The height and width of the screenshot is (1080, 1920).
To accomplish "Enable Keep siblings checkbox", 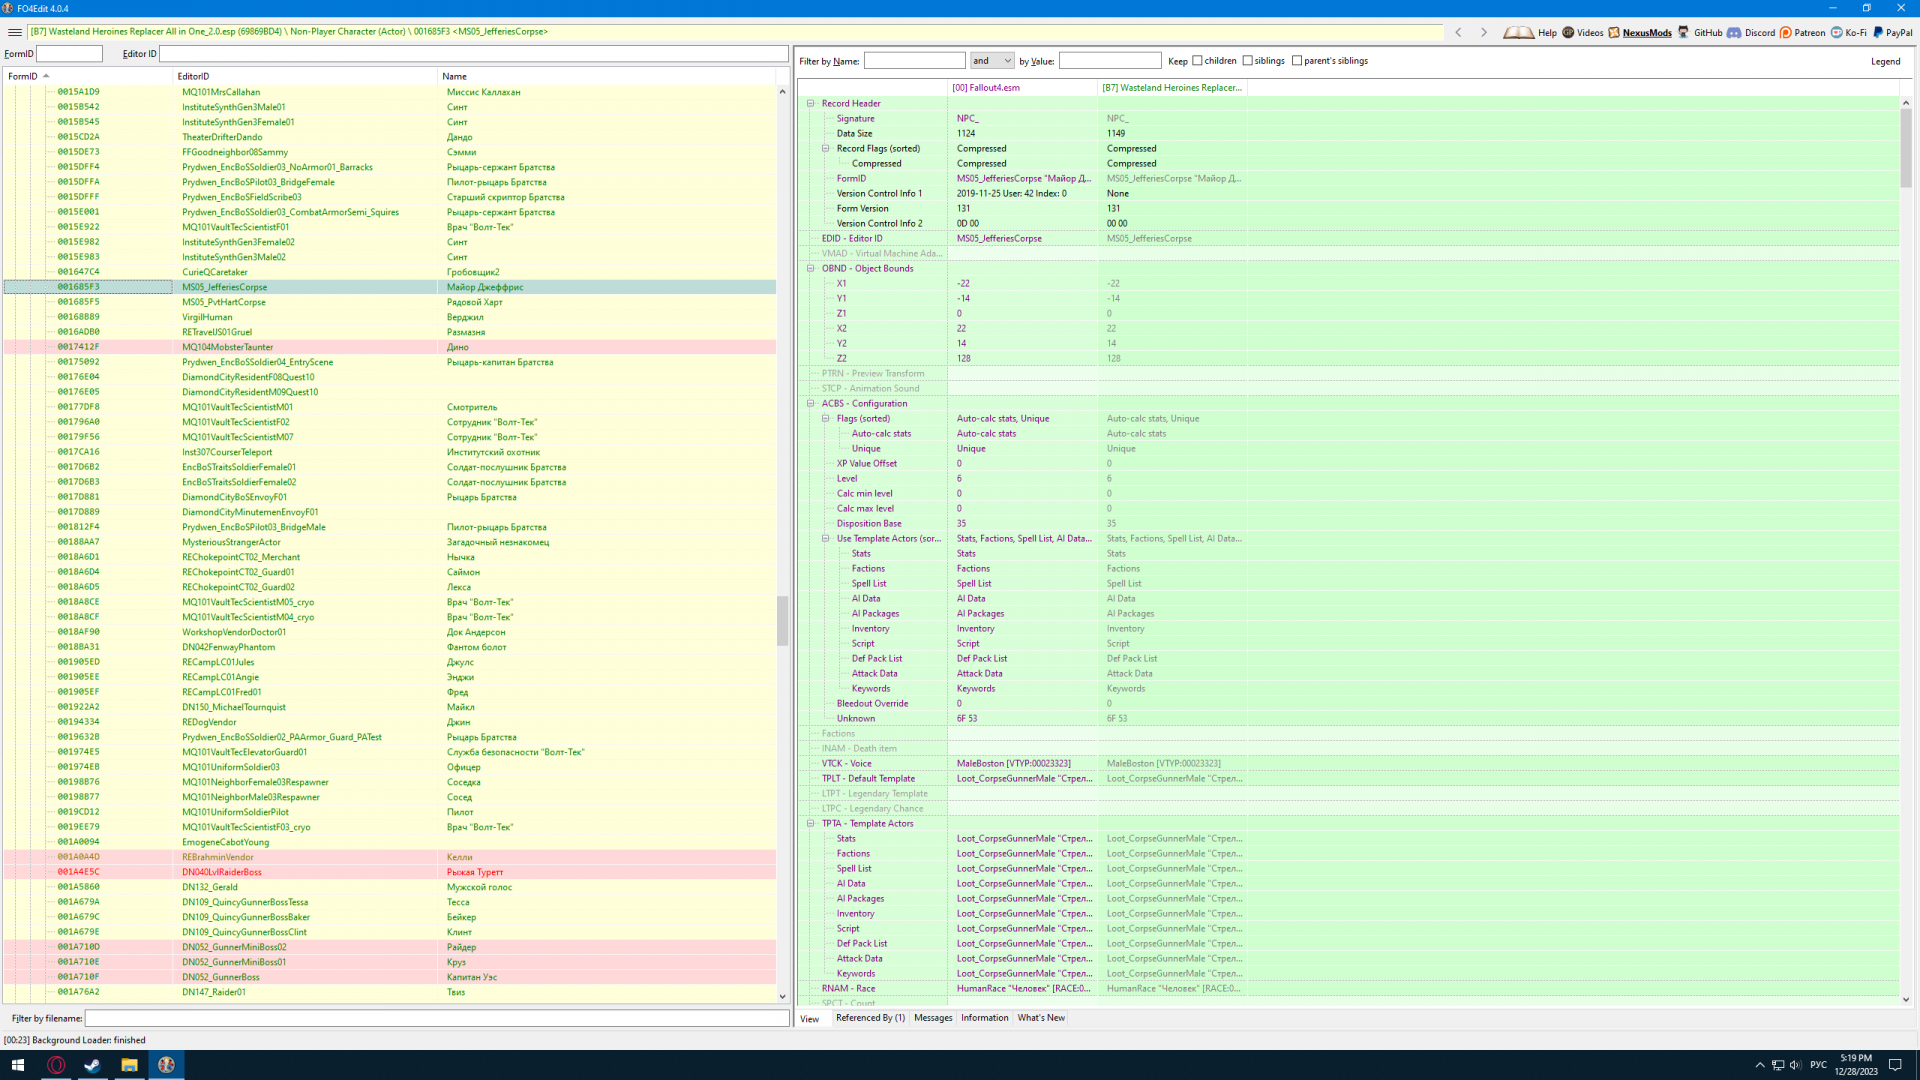I will pyautogui.click(x=1248, y=61).
